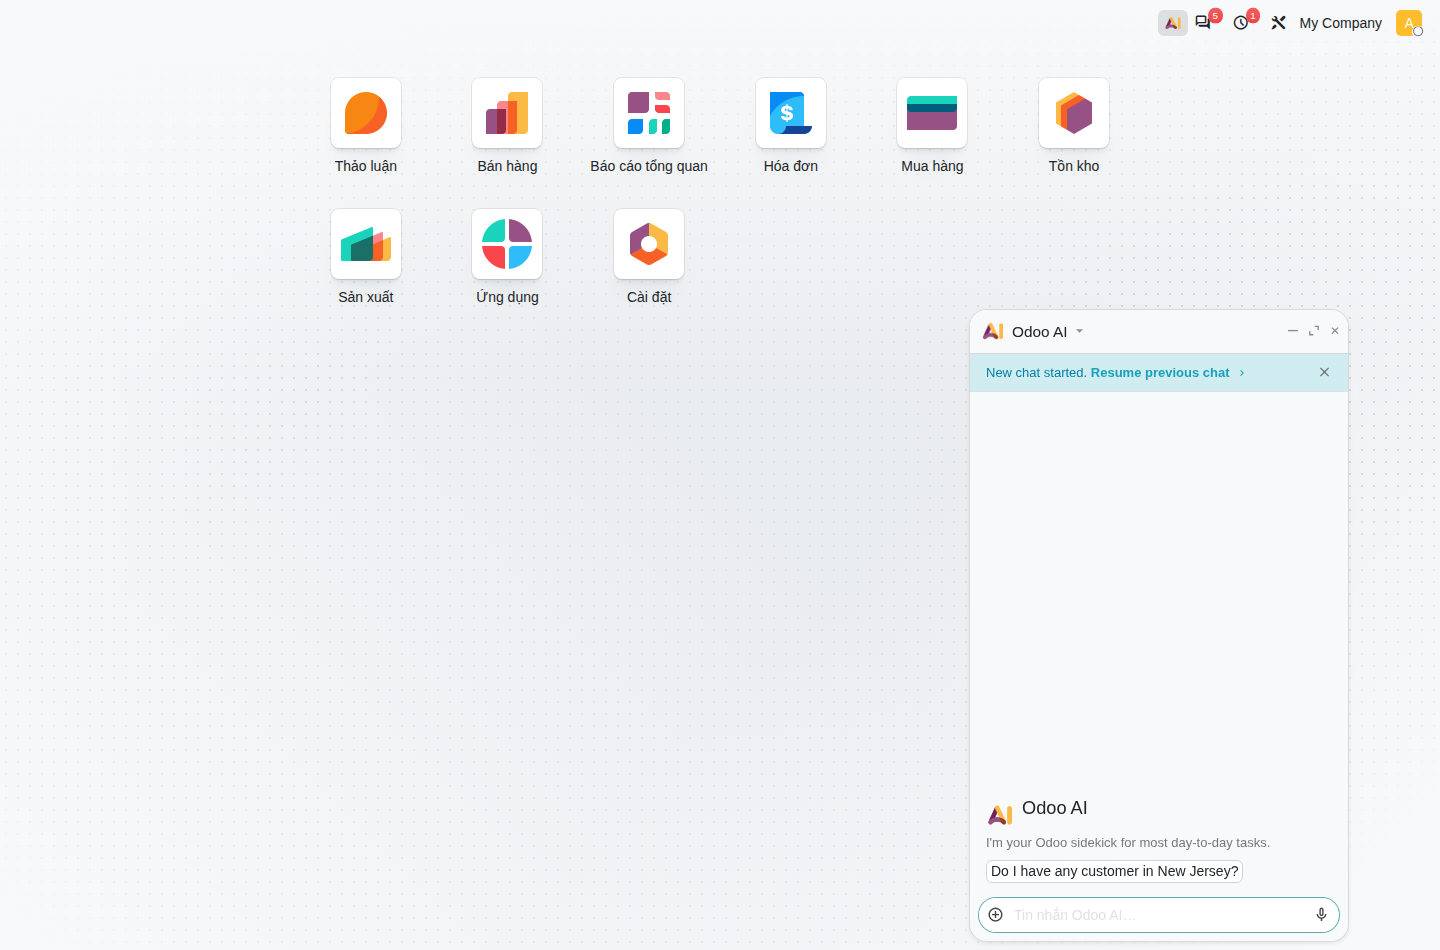Toggle the Odoo AI button in top bar
Viewport: 1440px width, 950px height.
pyautogui.click(x=1173, y=23)
